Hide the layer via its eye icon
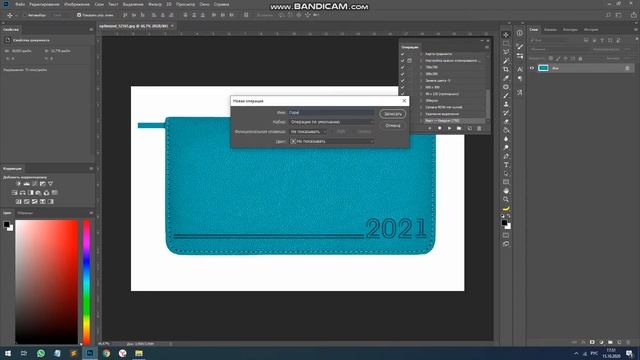 click(532, 68)
